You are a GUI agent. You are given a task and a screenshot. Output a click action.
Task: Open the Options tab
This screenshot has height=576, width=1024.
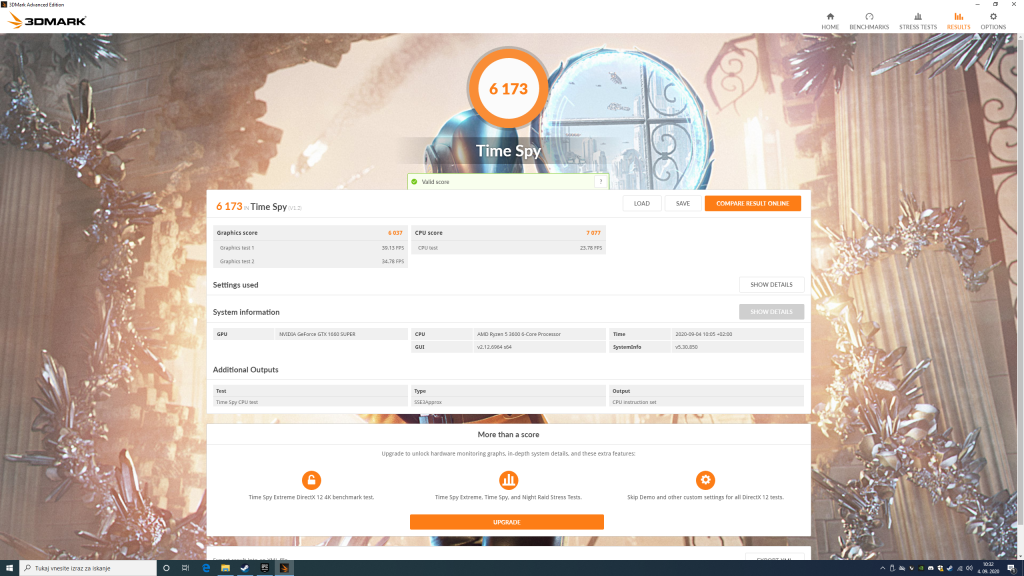(993, 21)
